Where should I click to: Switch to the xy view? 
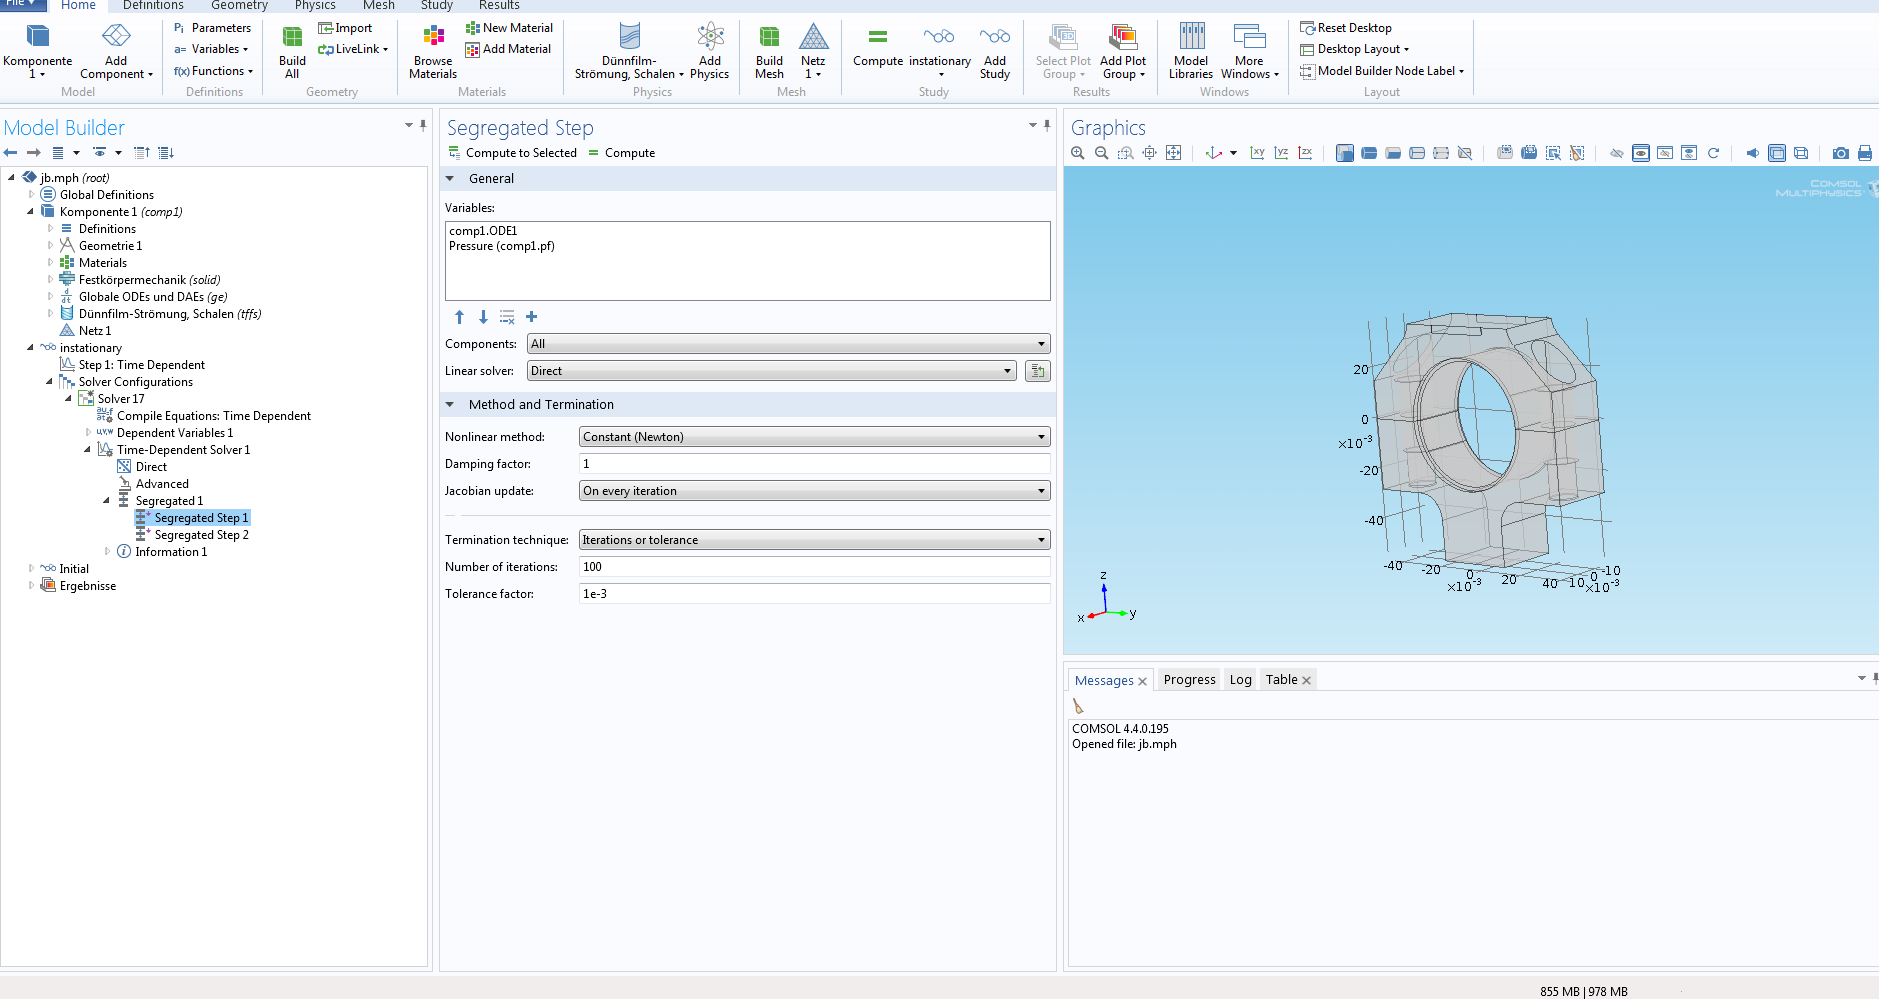point(1257,153)
